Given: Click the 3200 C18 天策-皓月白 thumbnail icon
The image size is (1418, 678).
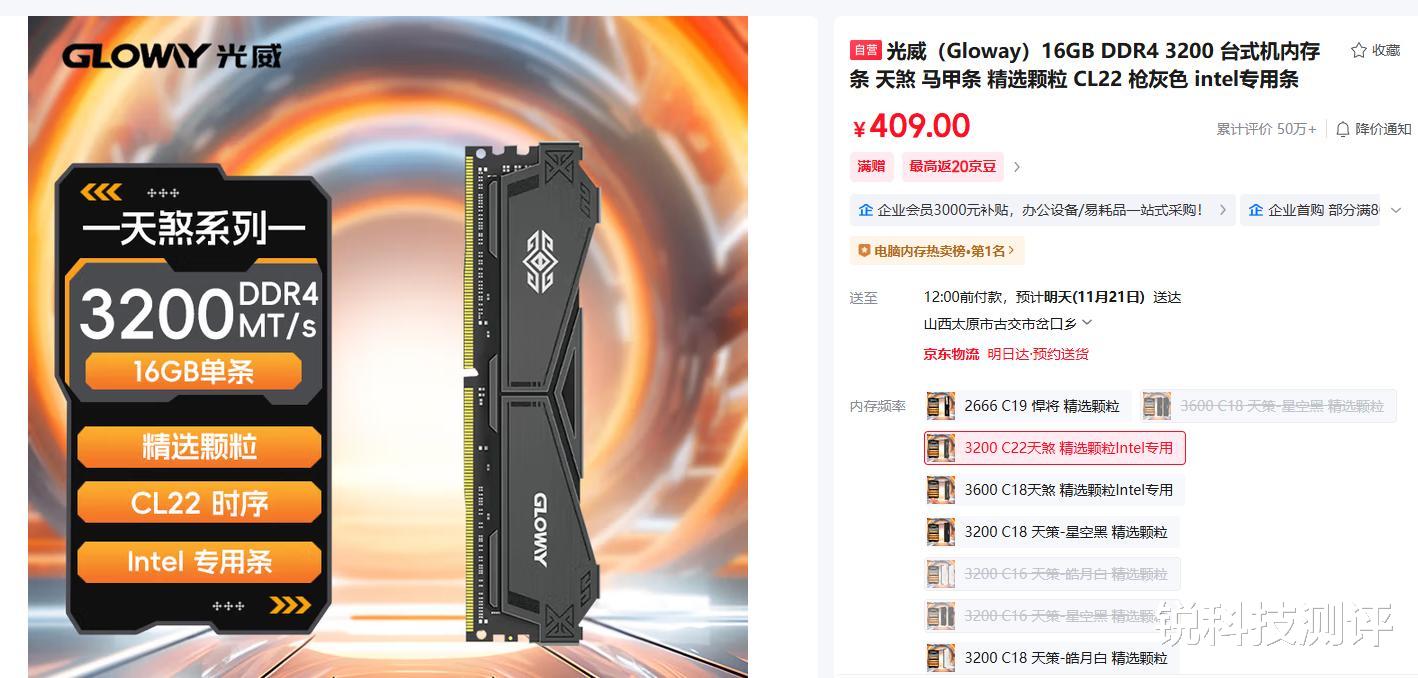Looking at the screenshot, I should (x=940, y=658).
